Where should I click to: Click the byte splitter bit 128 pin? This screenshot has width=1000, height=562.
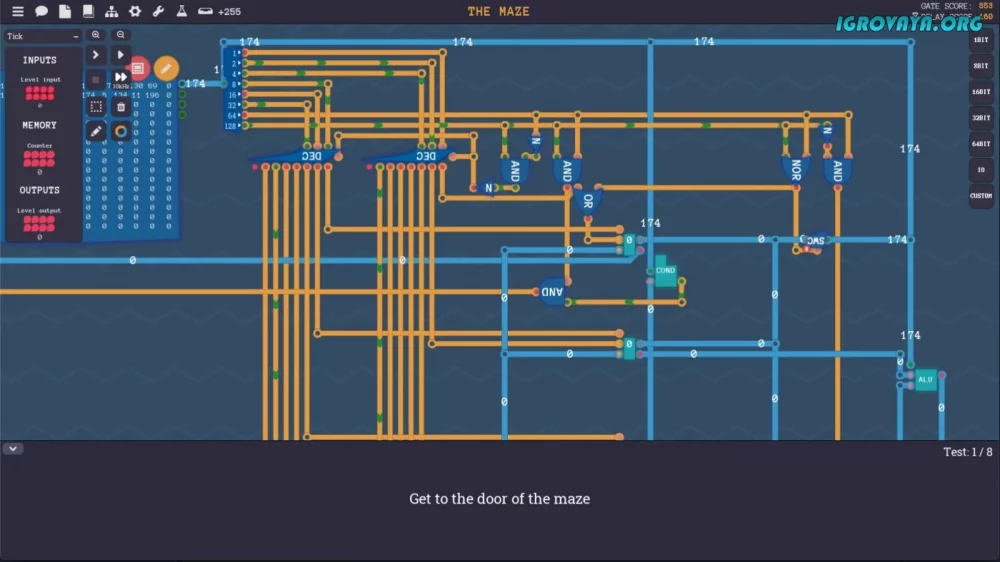click(246, 126)
